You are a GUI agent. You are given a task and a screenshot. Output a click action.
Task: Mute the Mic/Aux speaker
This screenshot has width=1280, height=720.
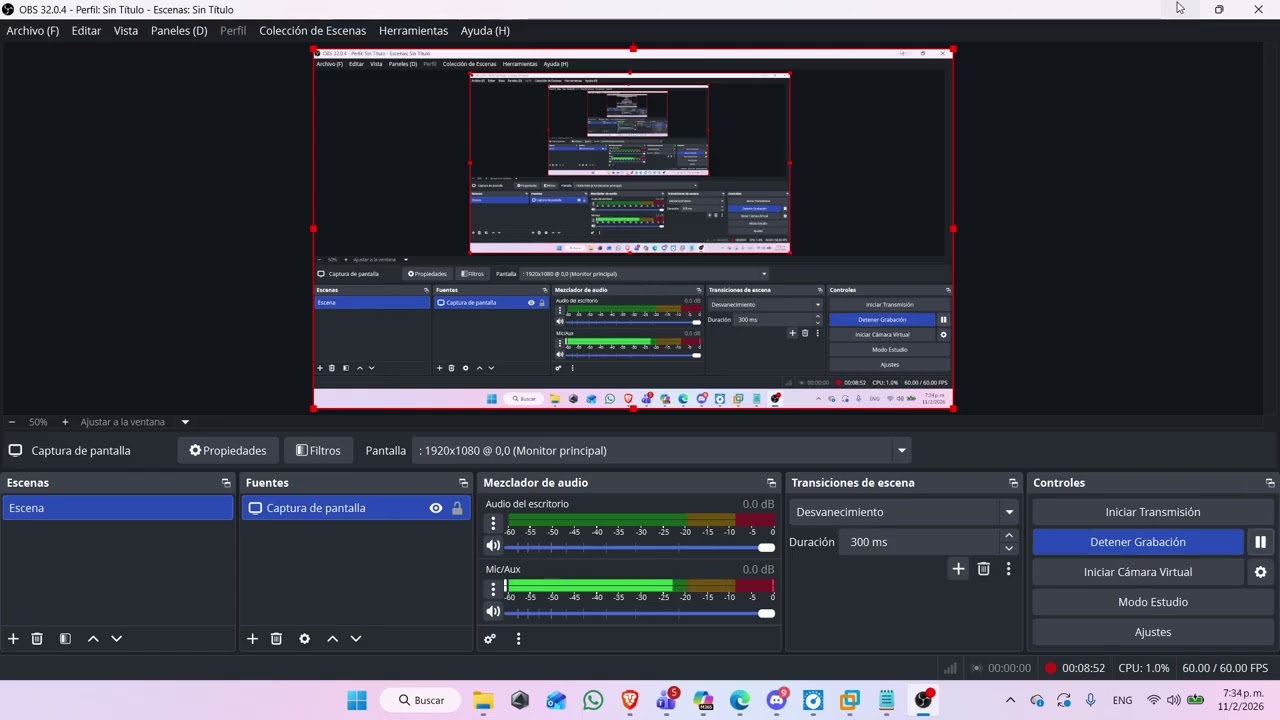coord(493,612)
